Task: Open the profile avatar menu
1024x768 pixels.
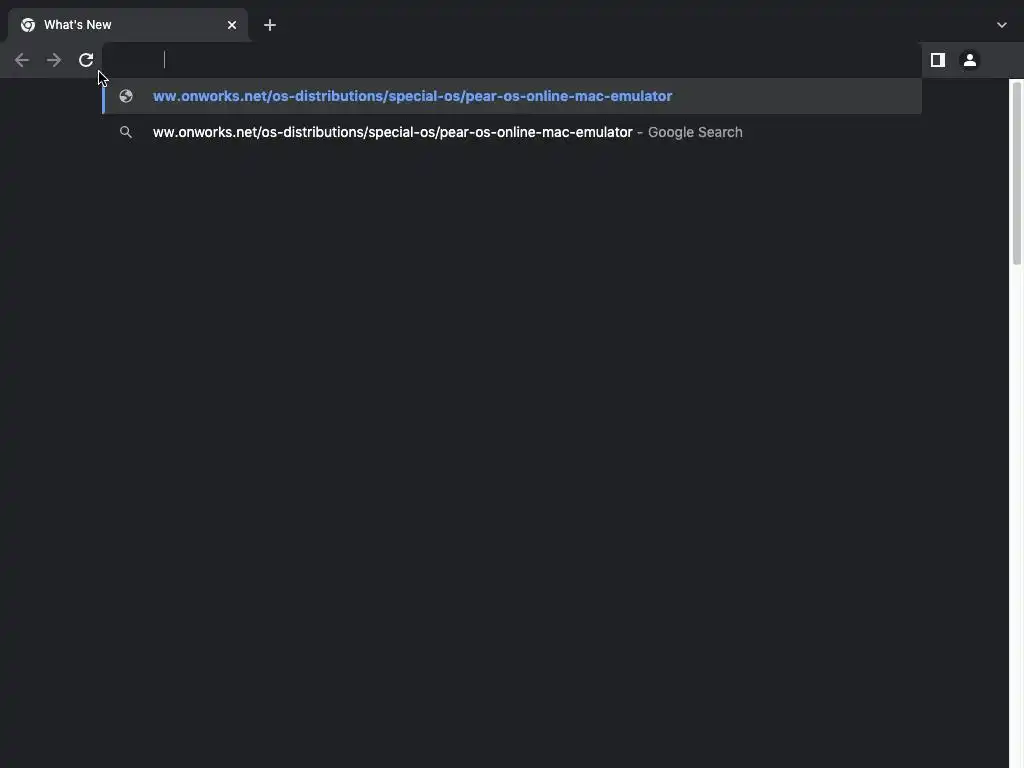Action: tap(970, 60)
